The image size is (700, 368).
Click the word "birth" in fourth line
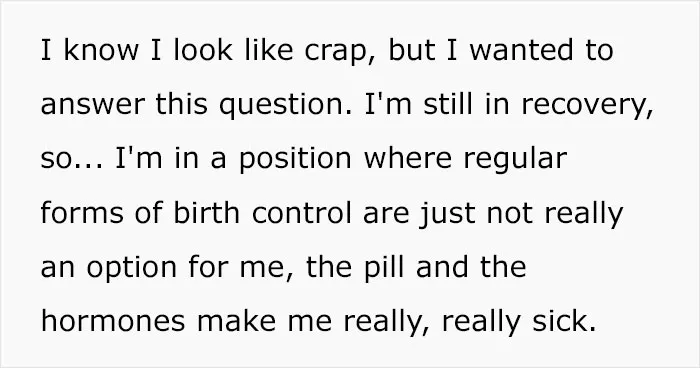pyautogui.click(x=207, y=213)
